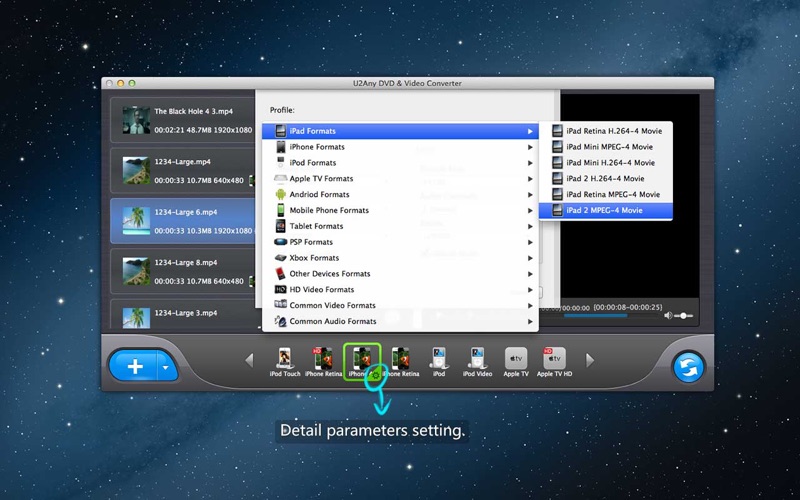Select the iPod preset
Viewport: 800px width, 500px height.
point(439,362)
